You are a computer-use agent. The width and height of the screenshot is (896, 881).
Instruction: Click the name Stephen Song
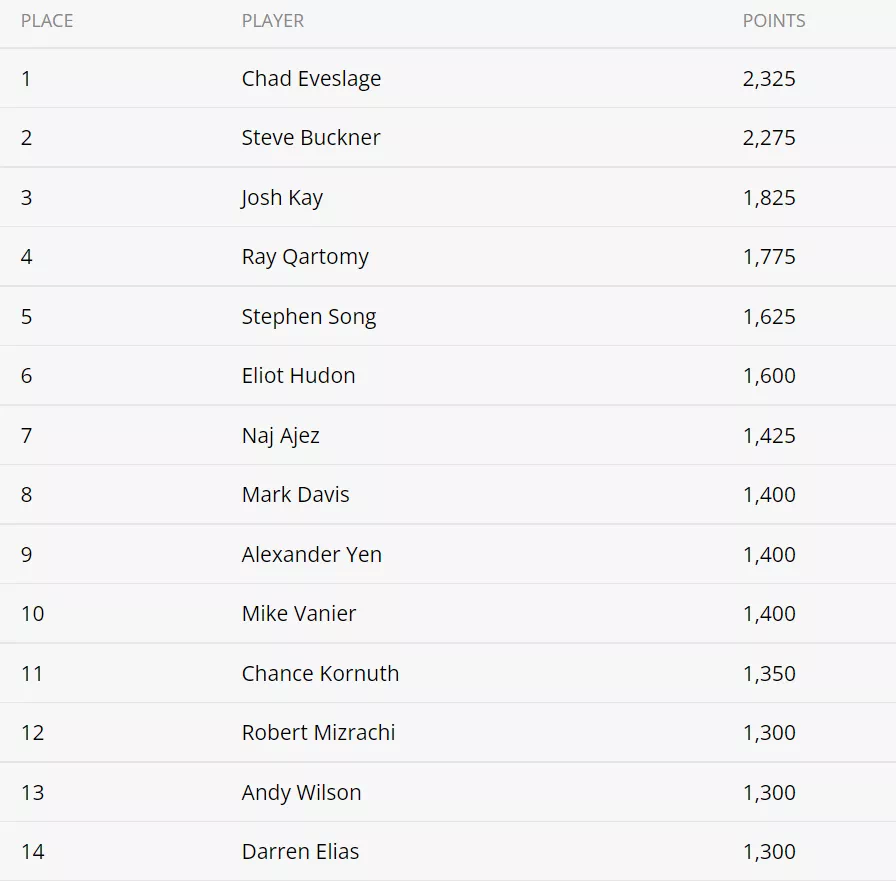(x=308, y=317)
